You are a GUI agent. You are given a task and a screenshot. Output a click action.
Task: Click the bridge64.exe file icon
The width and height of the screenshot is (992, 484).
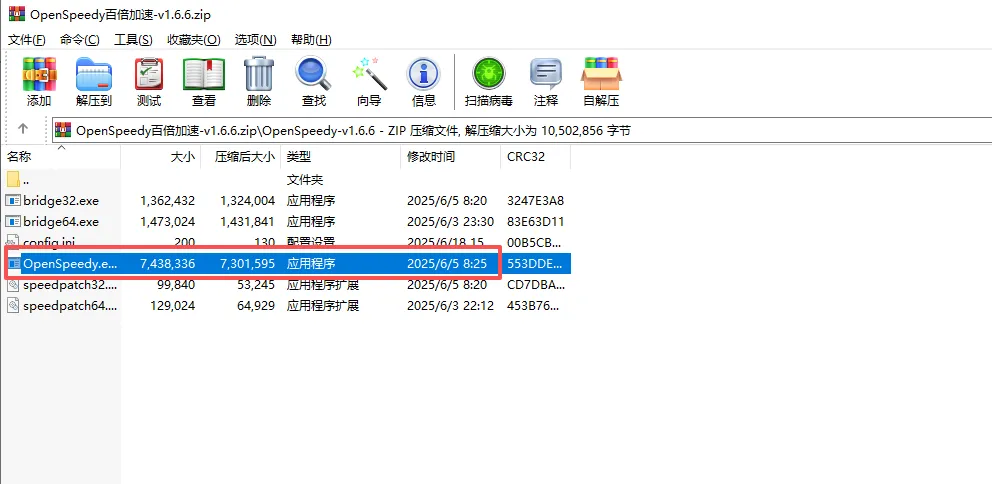coord(13,222)
